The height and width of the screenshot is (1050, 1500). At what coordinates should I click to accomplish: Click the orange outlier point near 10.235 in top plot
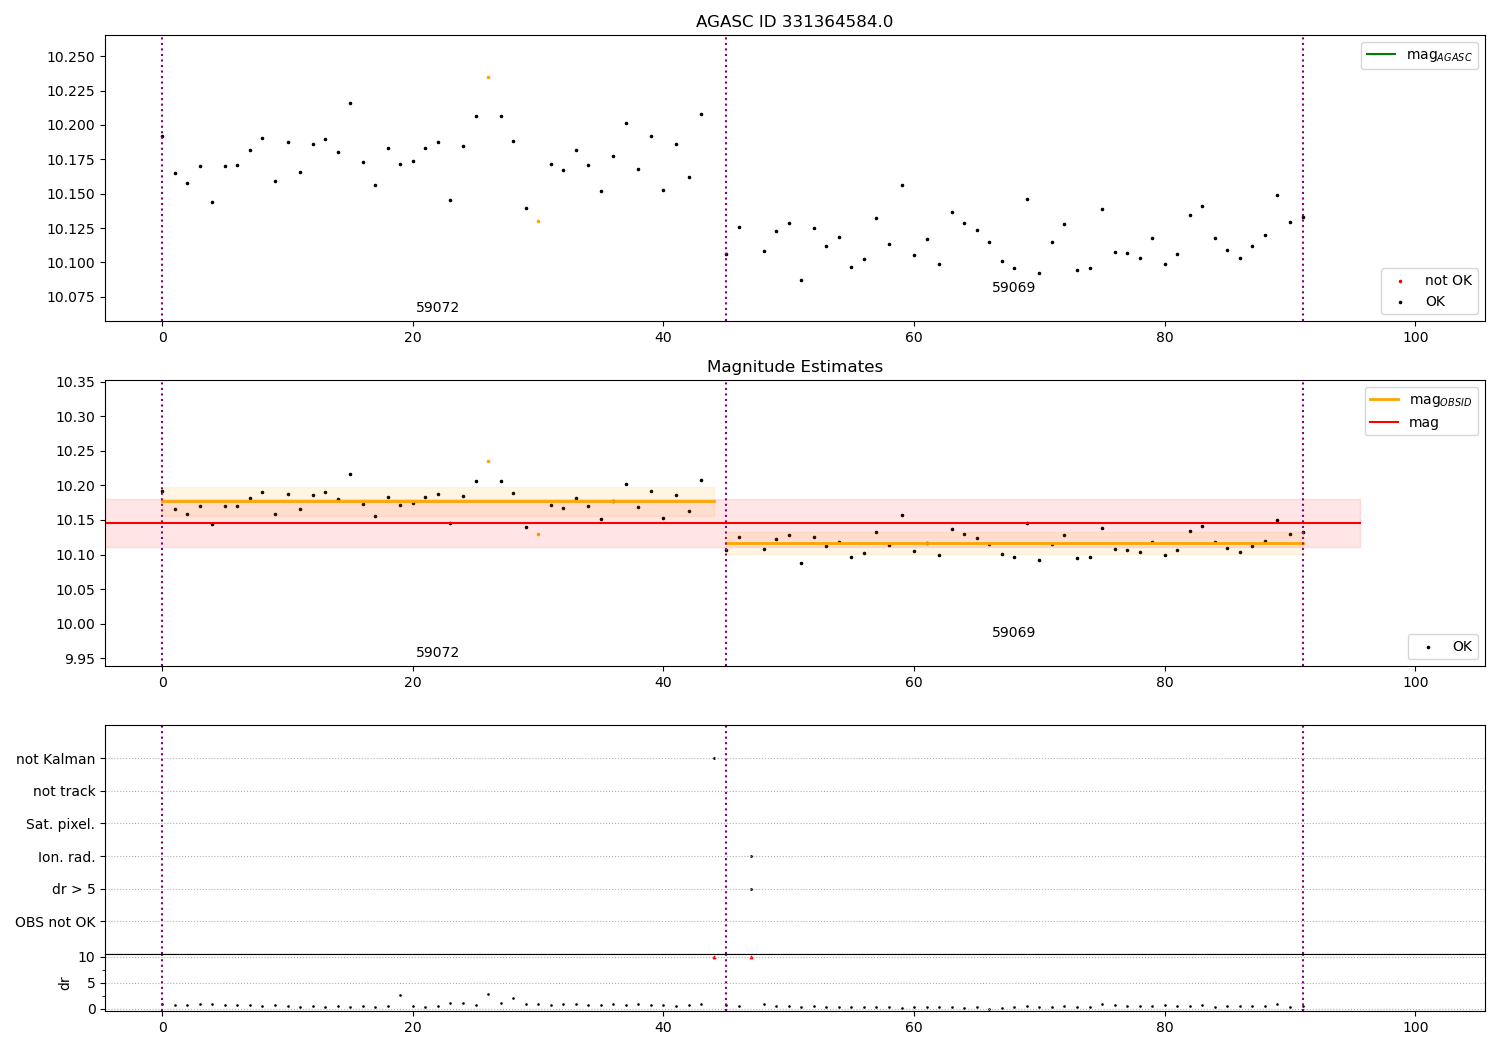click(488, 77)
